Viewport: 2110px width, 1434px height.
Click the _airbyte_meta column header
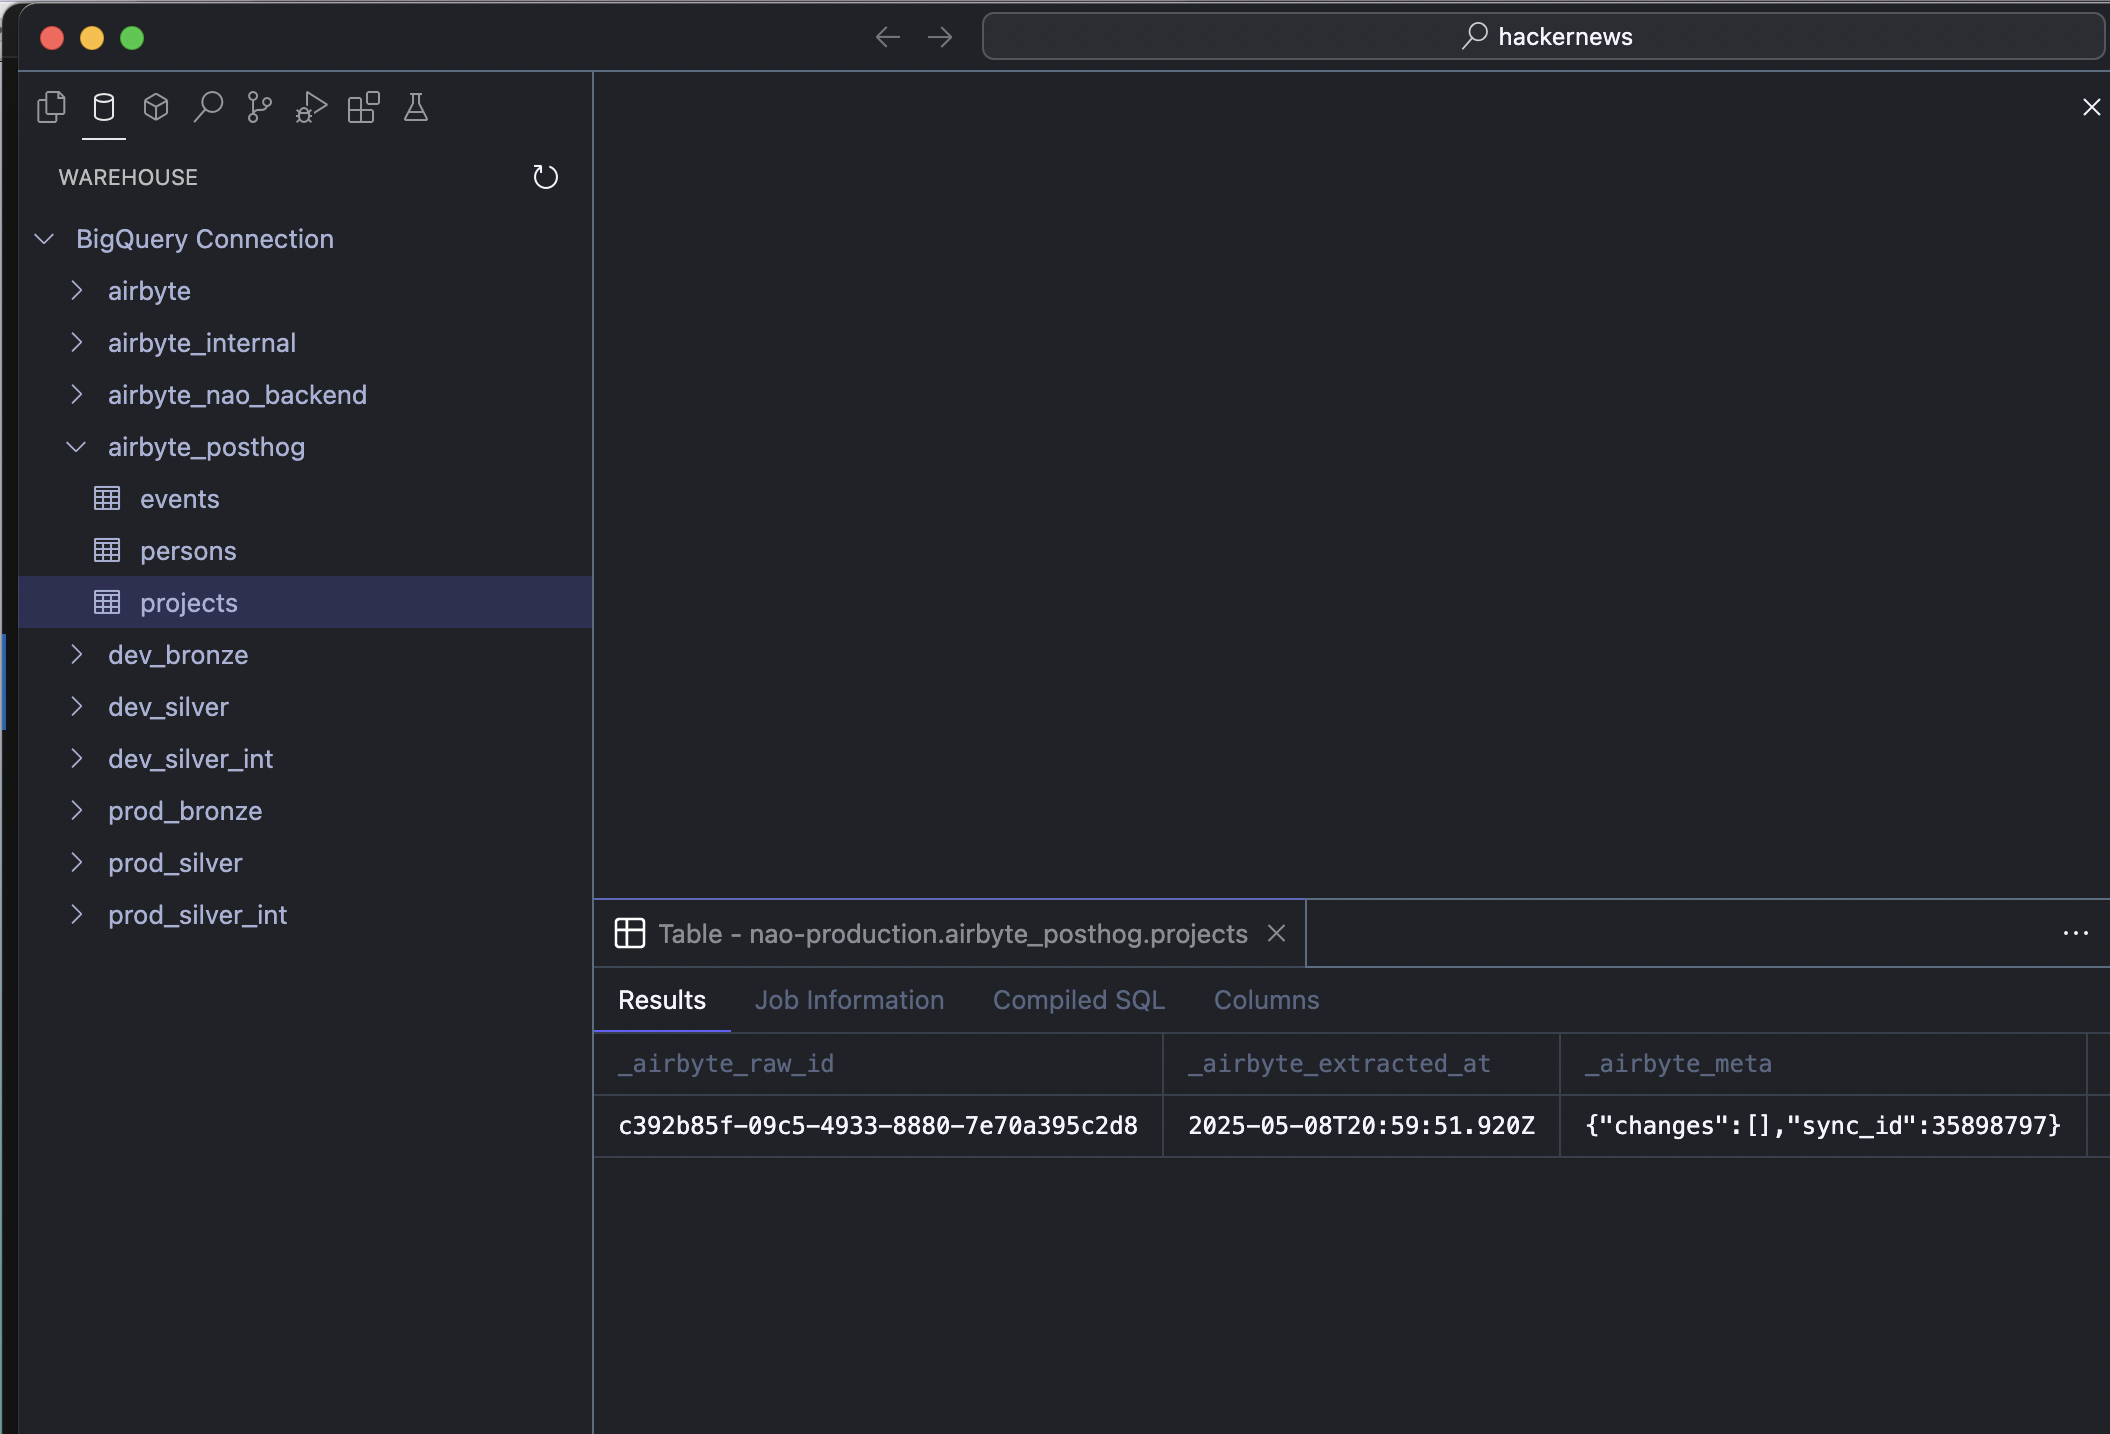tap(1823, 1064)
